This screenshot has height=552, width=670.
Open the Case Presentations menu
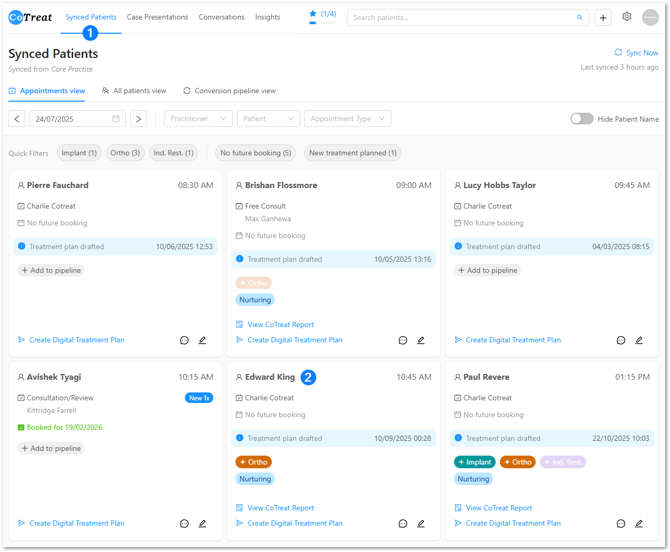[x=157, y=17]
